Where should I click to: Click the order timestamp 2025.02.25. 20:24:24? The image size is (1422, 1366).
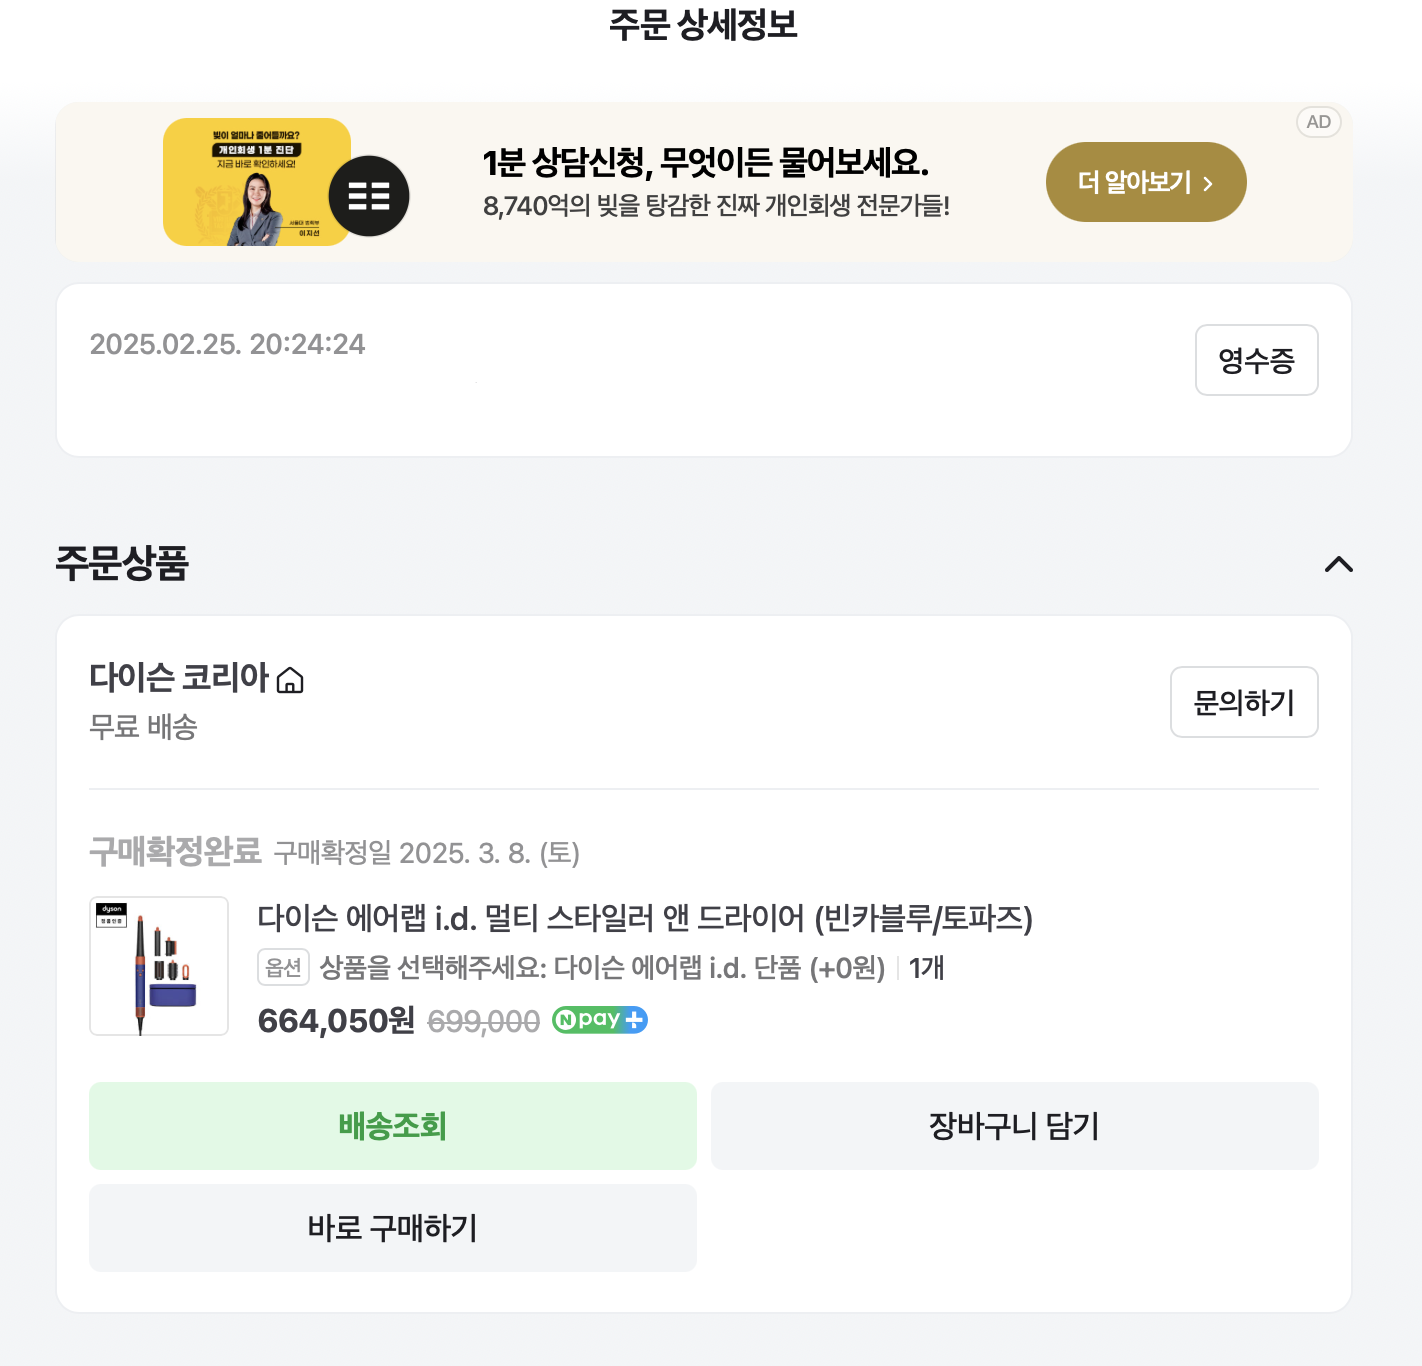(227, 344)
